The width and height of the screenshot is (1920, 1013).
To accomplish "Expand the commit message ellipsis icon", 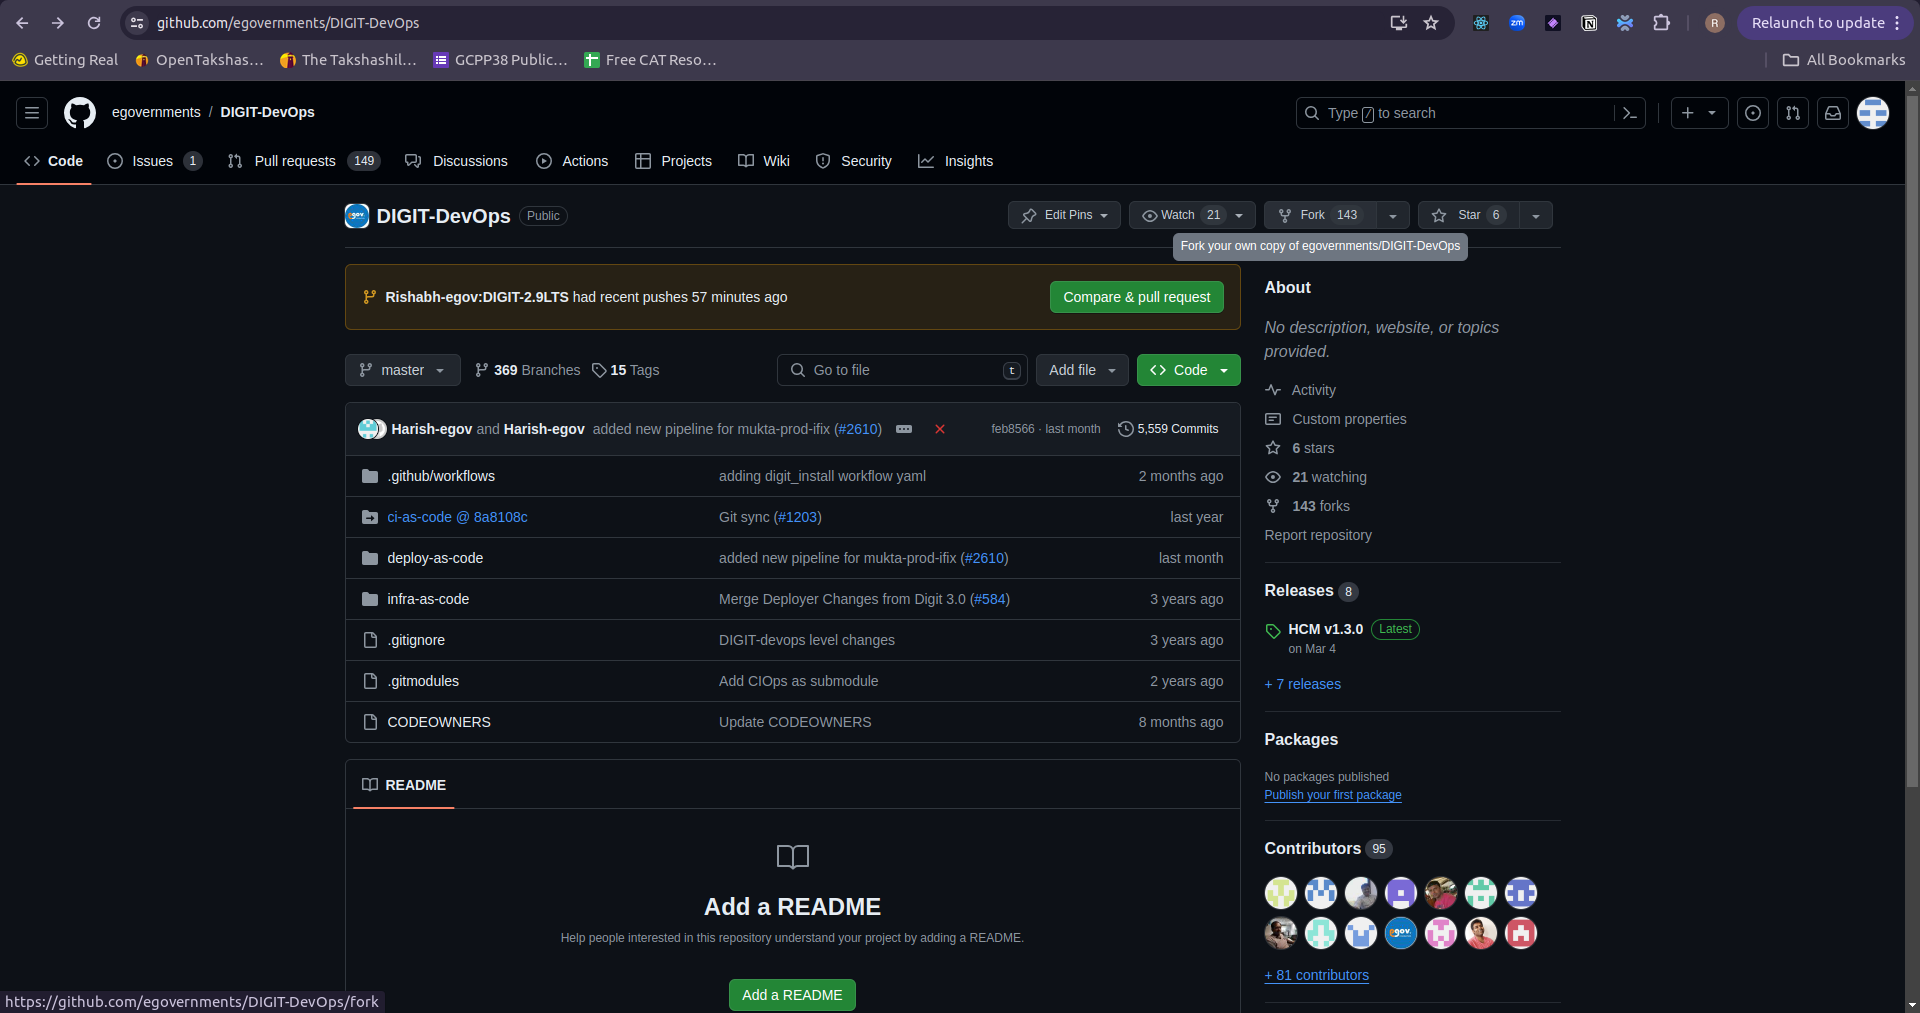I will click(x=904, y=429).
